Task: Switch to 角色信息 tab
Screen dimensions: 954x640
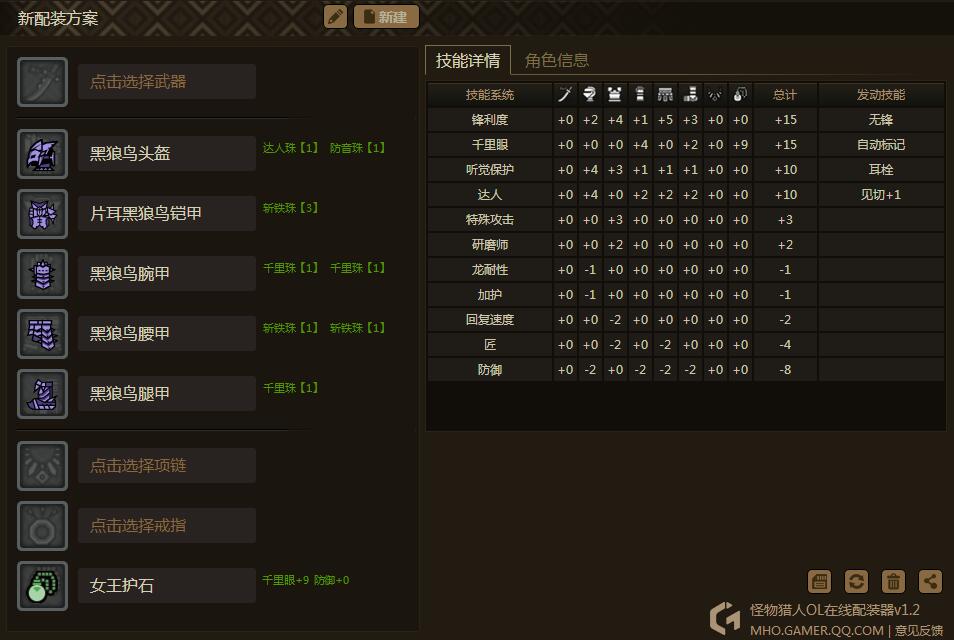Action: click(x=557, y=60)
